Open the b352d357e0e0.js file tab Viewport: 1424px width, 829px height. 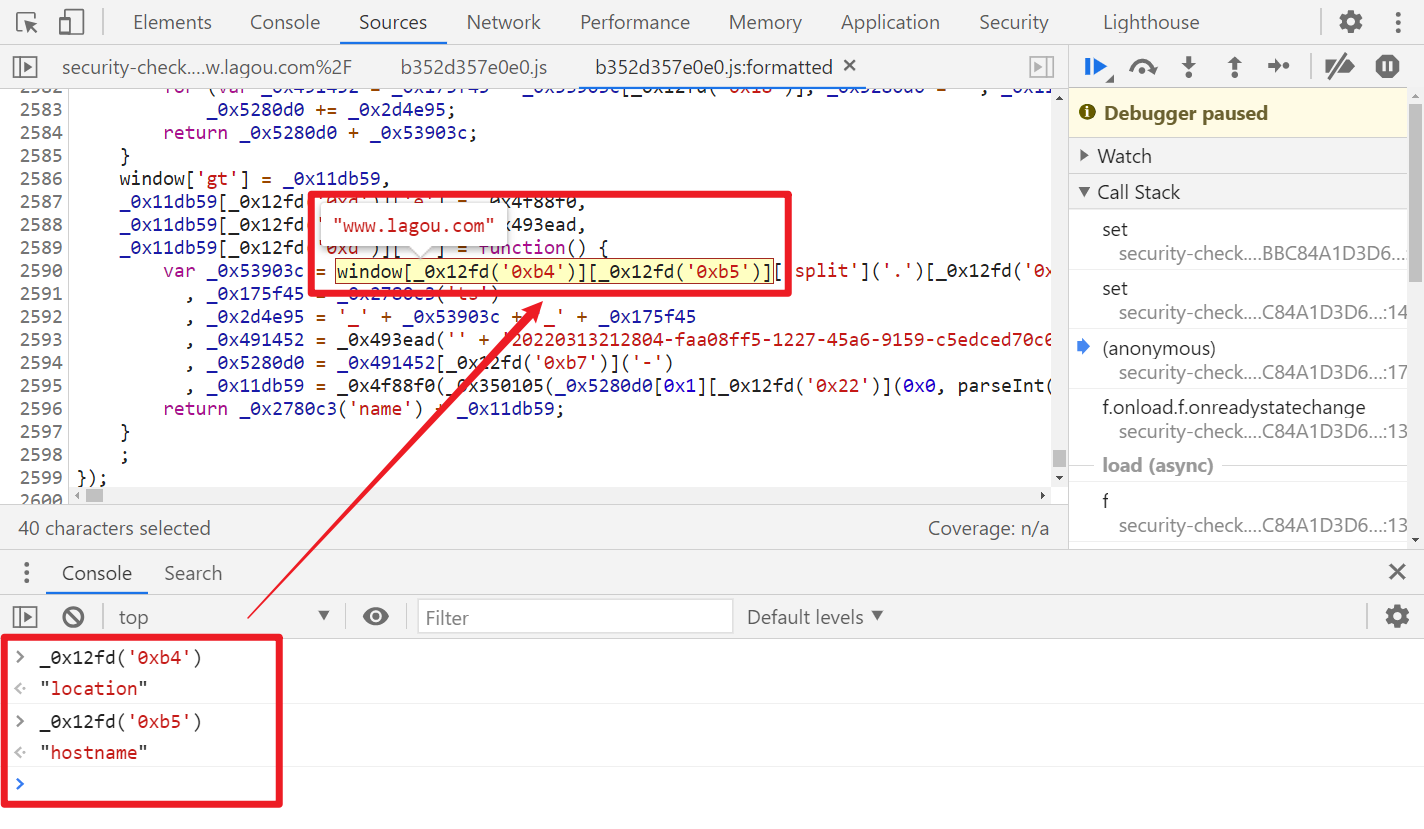click(474, 67)
